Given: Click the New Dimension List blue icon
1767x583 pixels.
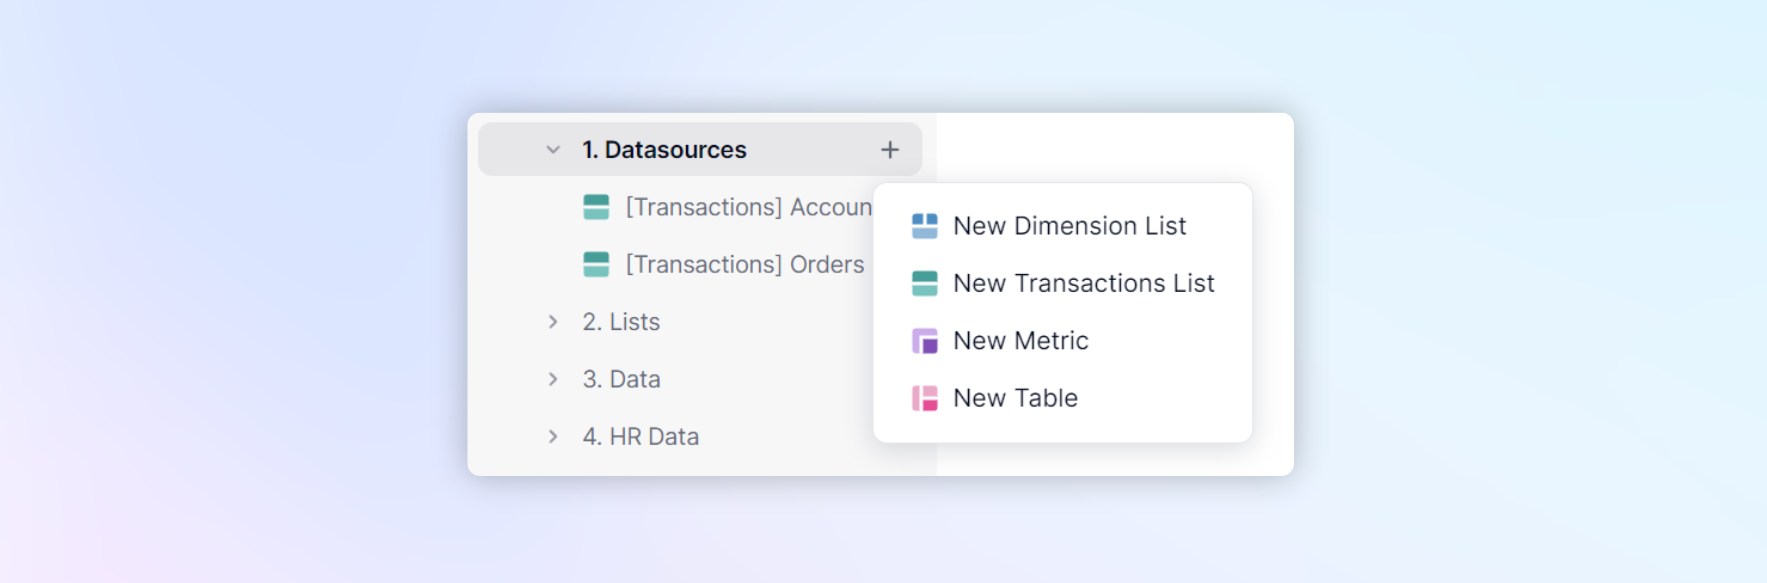Looking at the screenshot, I should (x=925, y=226).
